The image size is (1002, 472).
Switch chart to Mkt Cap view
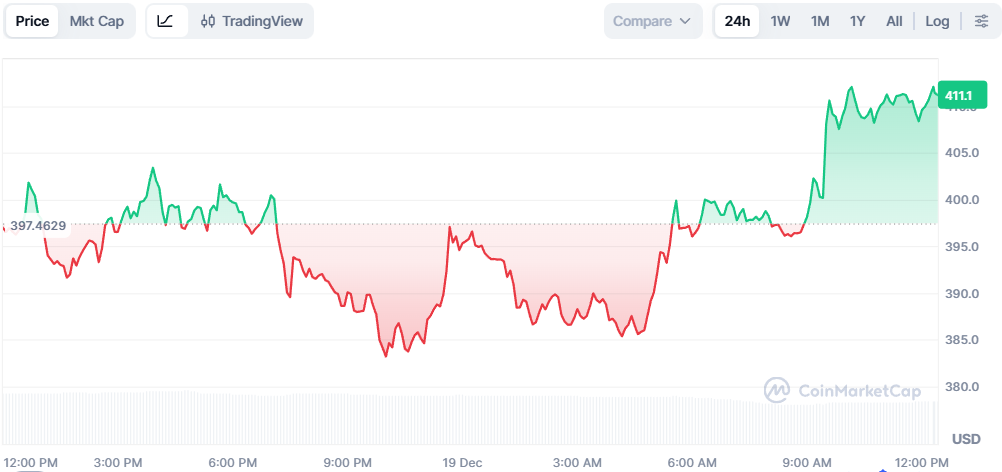point(96,21)
